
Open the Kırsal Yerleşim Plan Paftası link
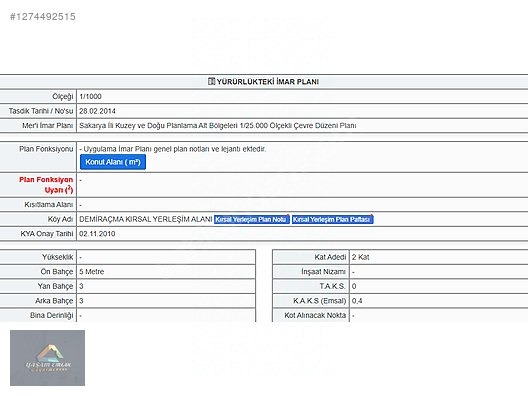tap(332, 220)
